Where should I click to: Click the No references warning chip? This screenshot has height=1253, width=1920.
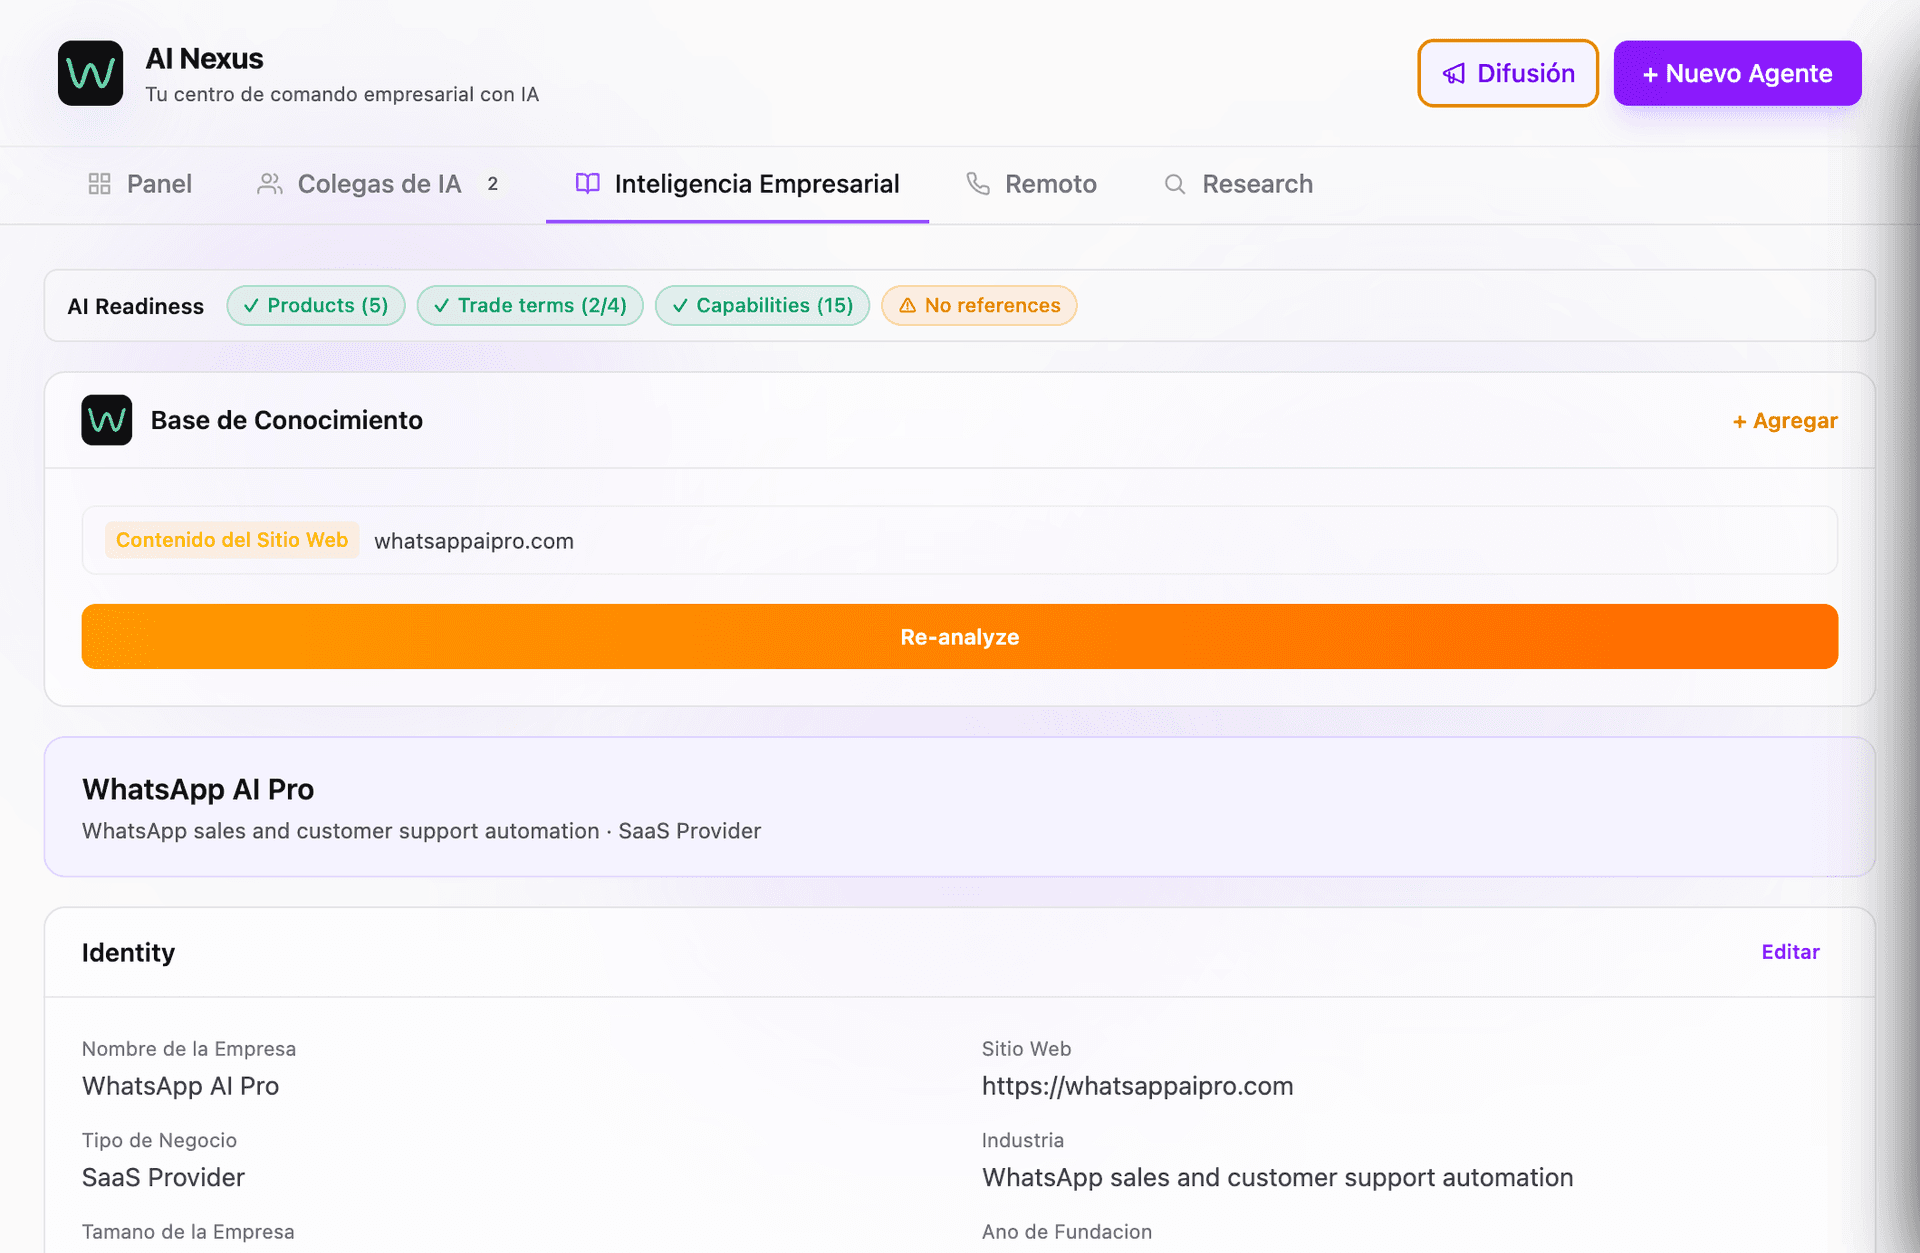pyautogui.click(x=979, y=306)
